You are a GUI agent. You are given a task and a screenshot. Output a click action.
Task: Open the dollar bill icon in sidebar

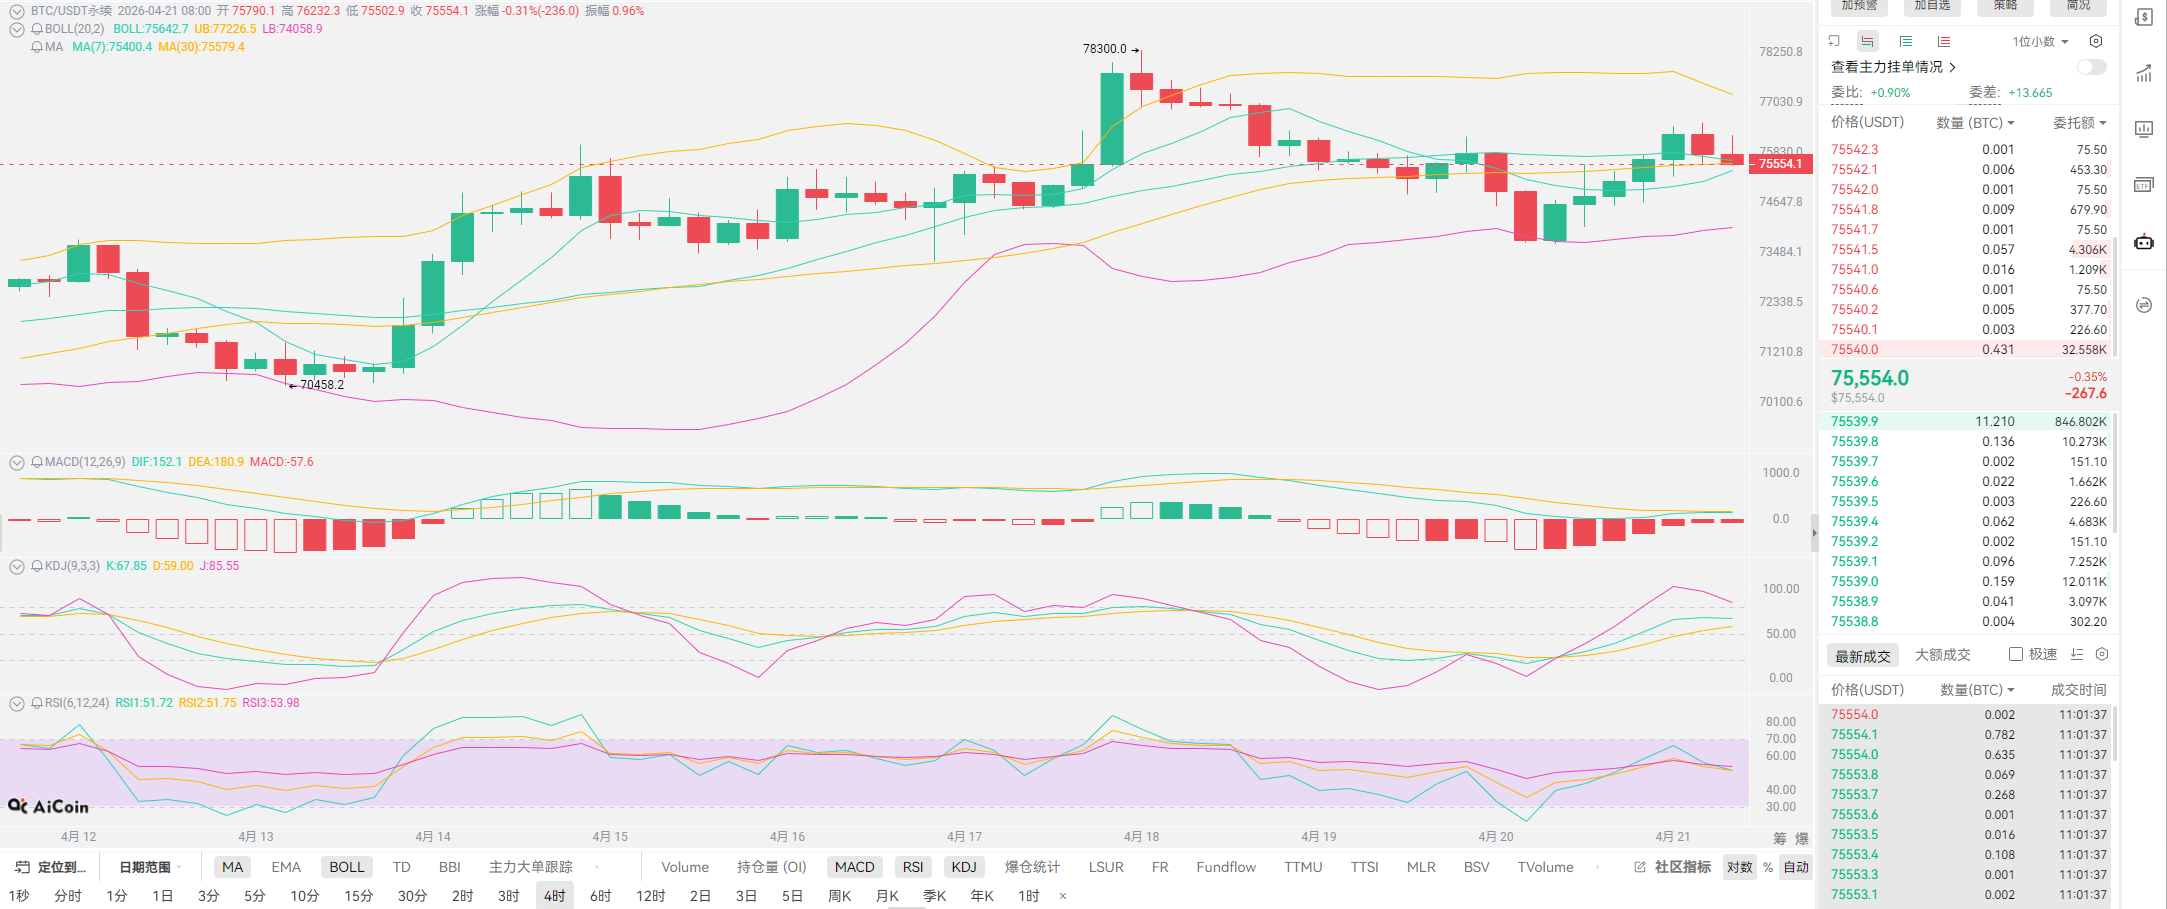[2143, 17]
